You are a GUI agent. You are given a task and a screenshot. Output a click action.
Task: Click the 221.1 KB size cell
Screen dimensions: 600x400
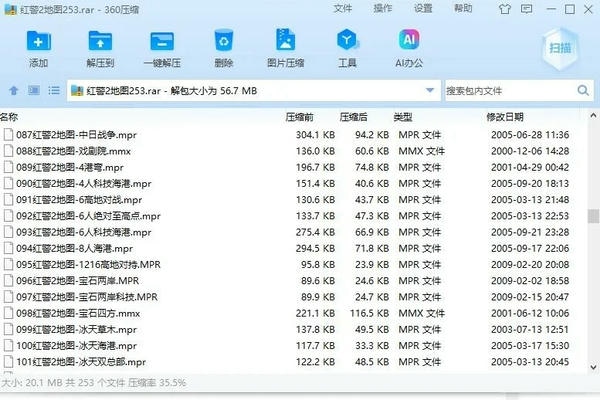[315, 313]
